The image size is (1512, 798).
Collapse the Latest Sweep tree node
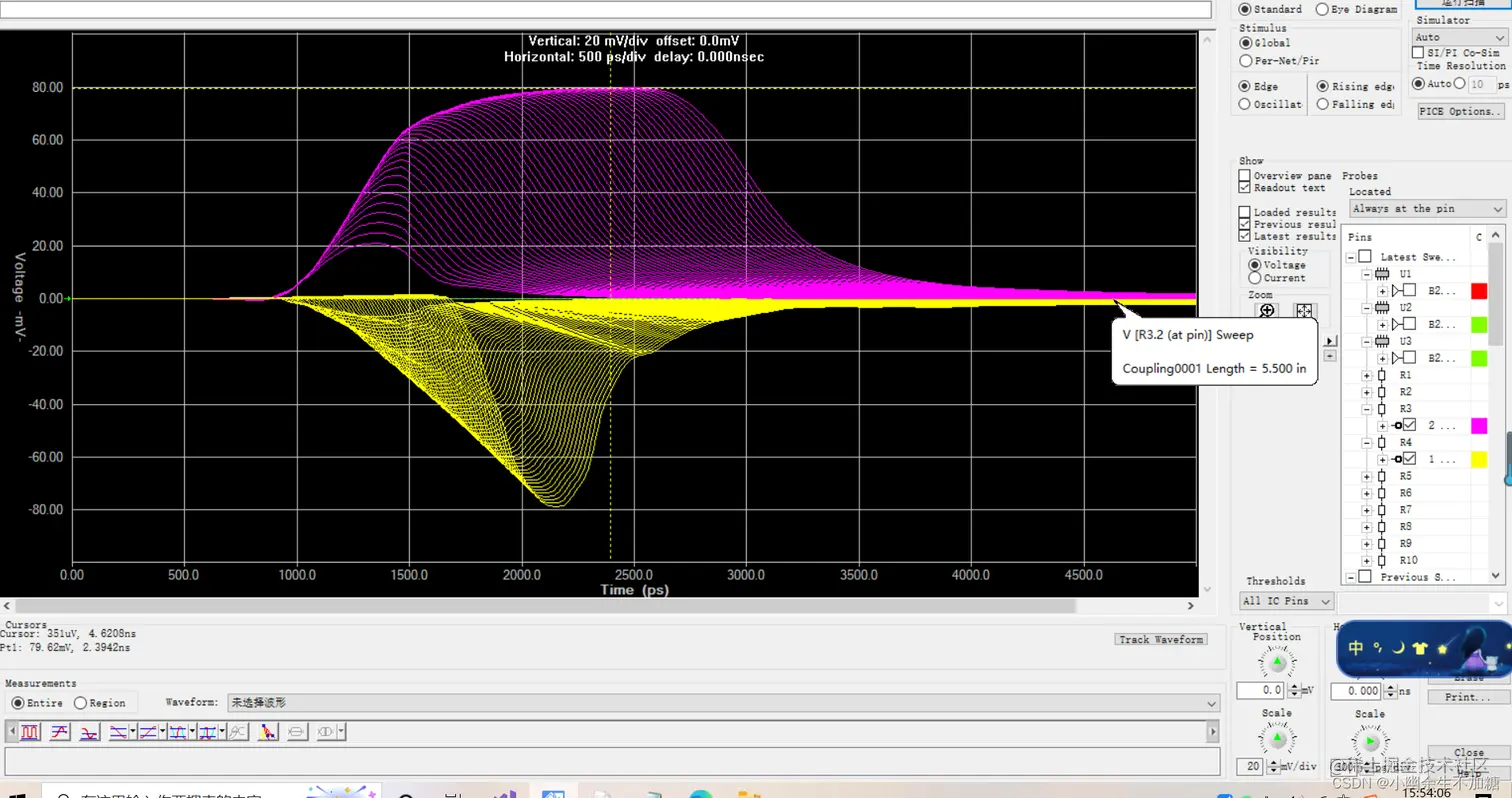tap(1351, 257)
